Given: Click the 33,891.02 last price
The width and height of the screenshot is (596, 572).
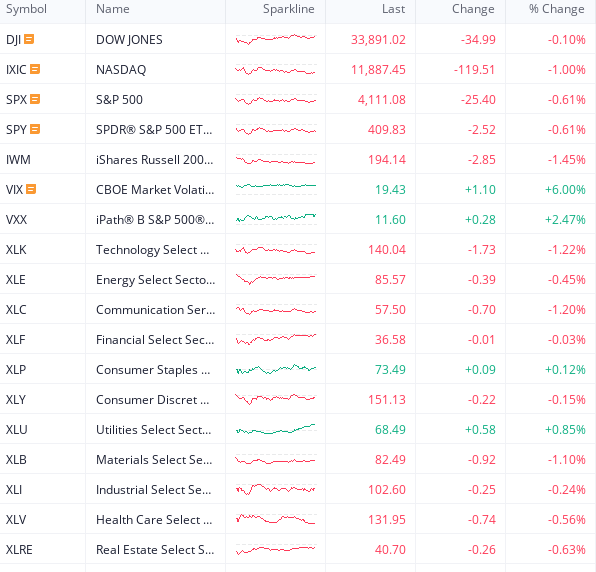Looking at the screenshot, I should pos(378,40).
